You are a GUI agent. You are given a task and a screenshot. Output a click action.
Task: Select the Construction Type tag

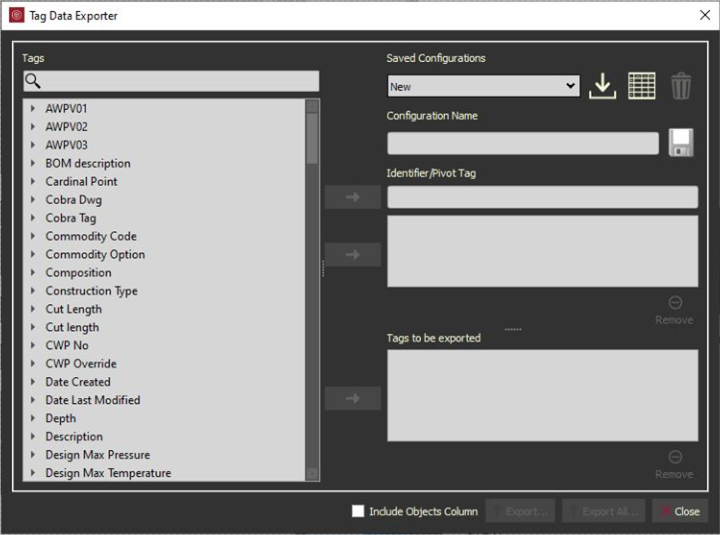91,291
